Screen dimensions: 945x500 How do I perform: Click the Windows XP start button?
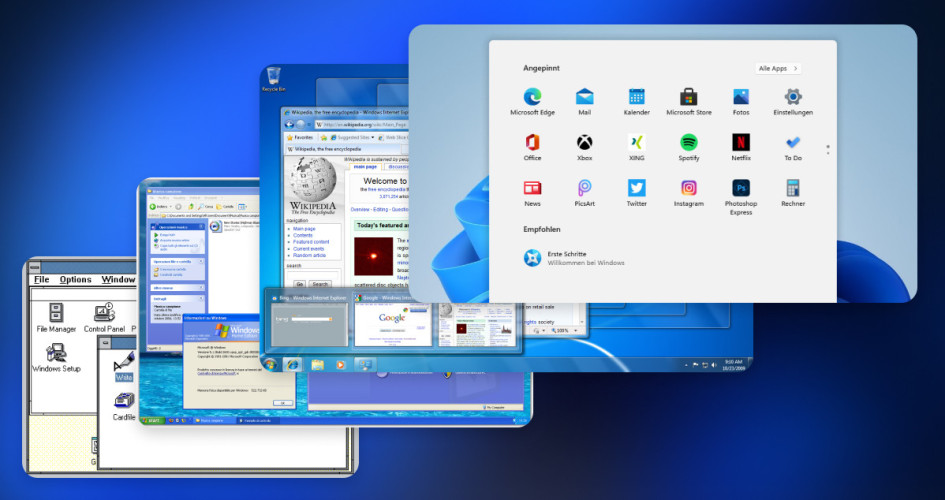point(152,420)
